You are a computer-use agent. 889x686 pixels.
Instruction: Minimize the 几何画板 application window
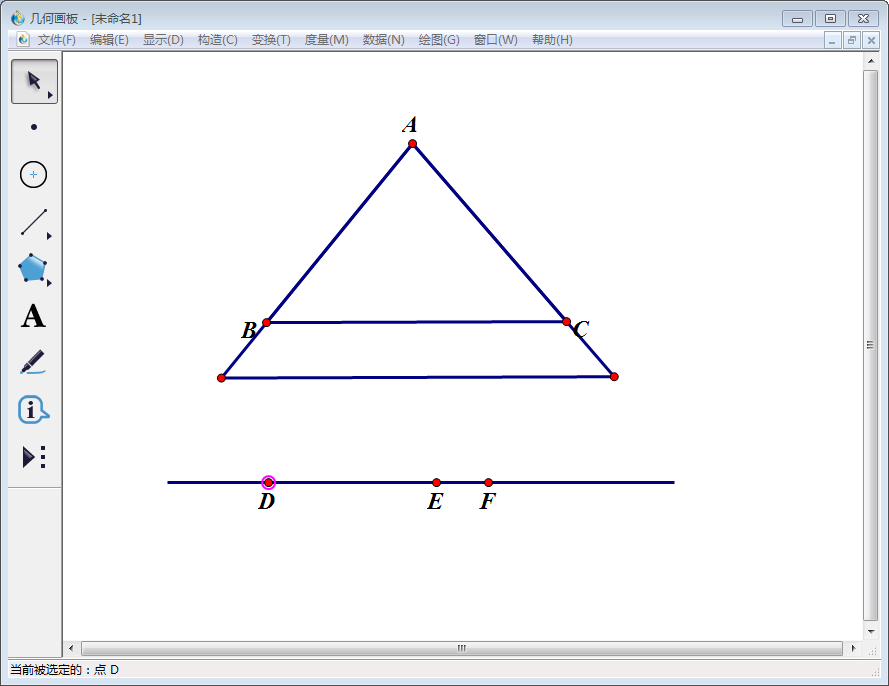(x=797, y=19)
